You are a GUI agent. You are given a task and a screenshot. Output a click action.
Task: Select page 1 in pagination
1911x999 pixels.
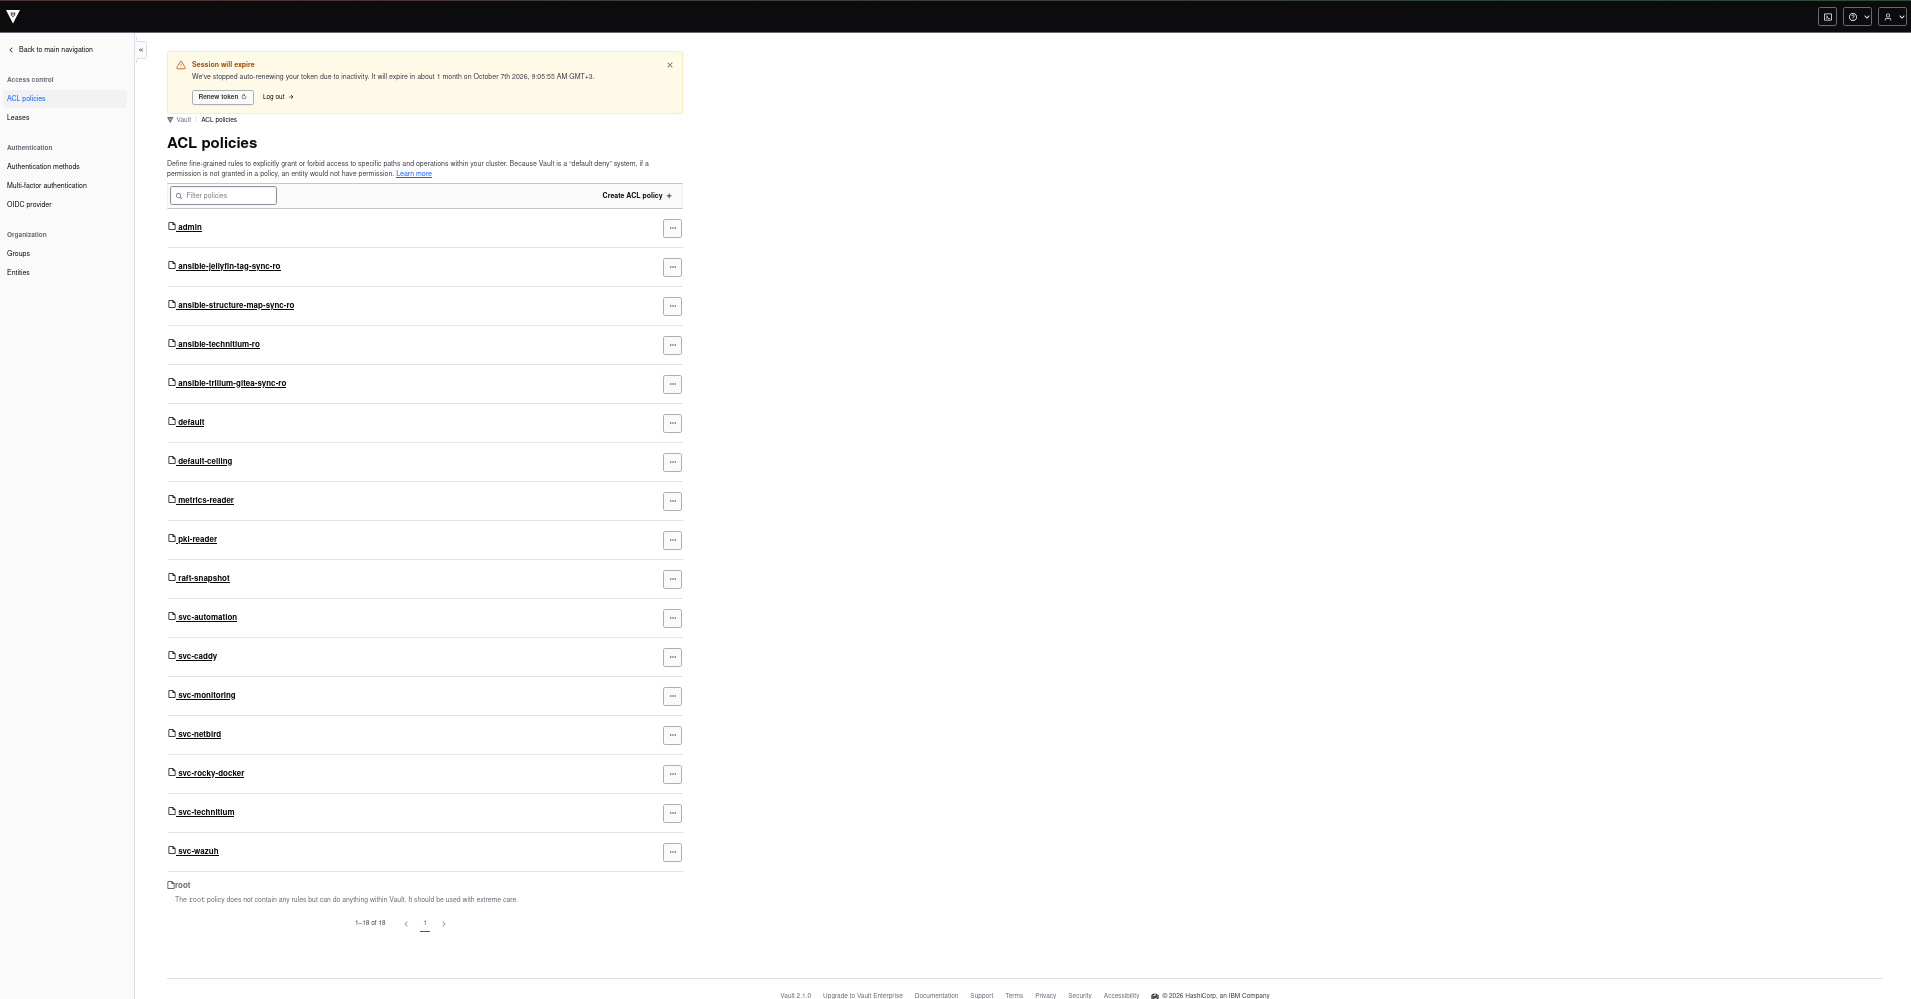click(425, 924)
